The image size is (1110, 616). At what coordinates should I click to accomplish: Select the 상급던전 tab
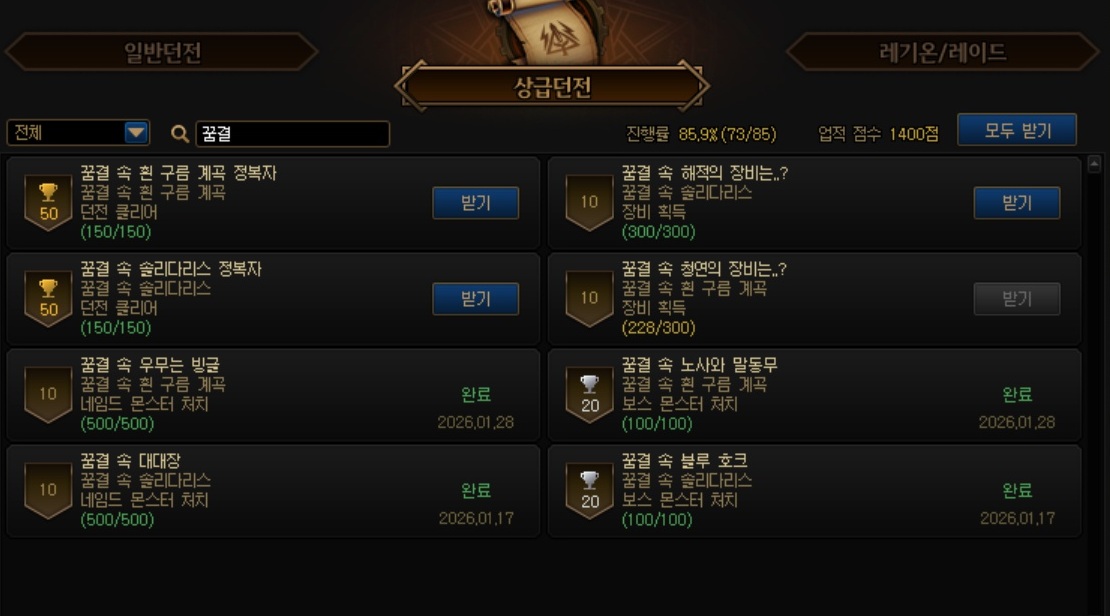pyautogui.click(x=552, y=87)
